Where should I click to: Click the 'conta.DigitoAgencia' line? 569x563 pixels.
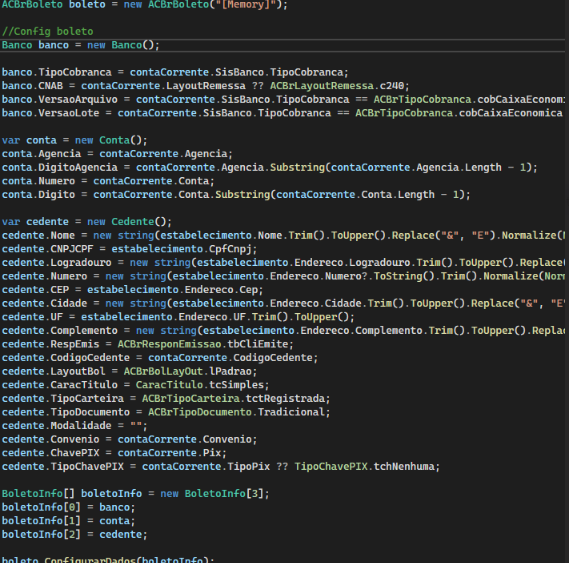point(269,167)
